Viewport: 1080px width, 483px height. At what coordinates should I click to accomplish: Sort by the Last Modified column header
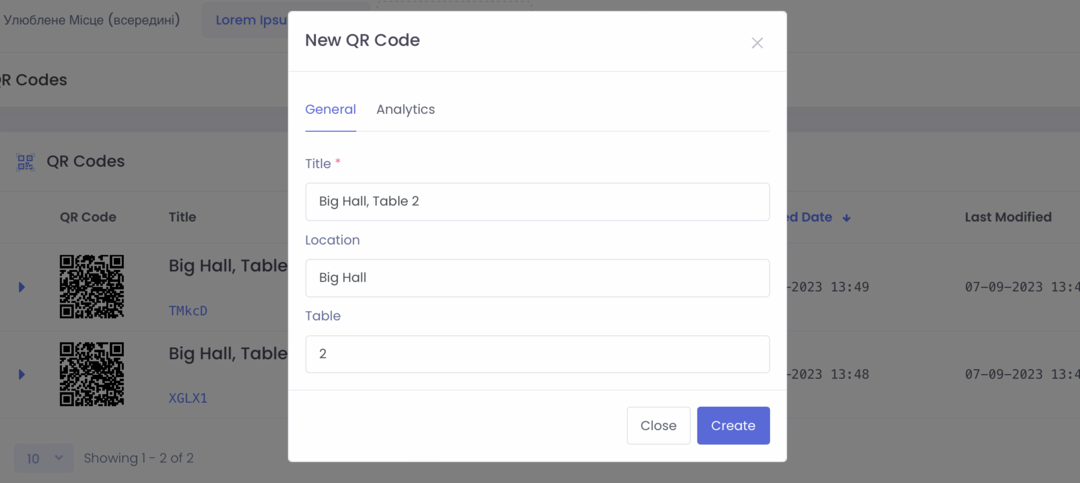point(1008,217)
